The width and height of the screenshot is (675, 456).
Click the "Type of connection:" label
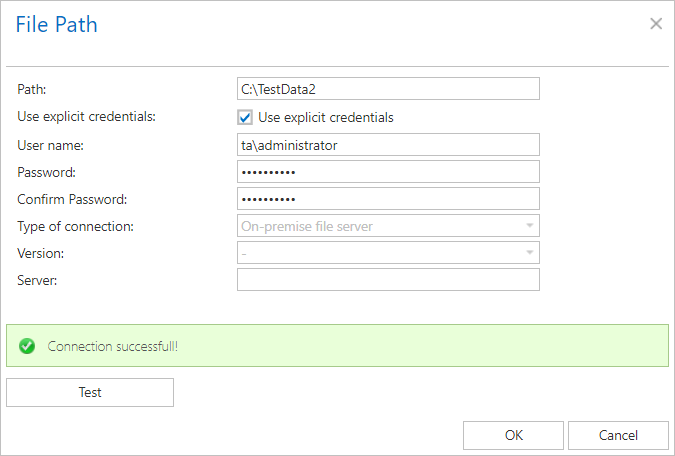pyautogui.click(x=75, y=226)
